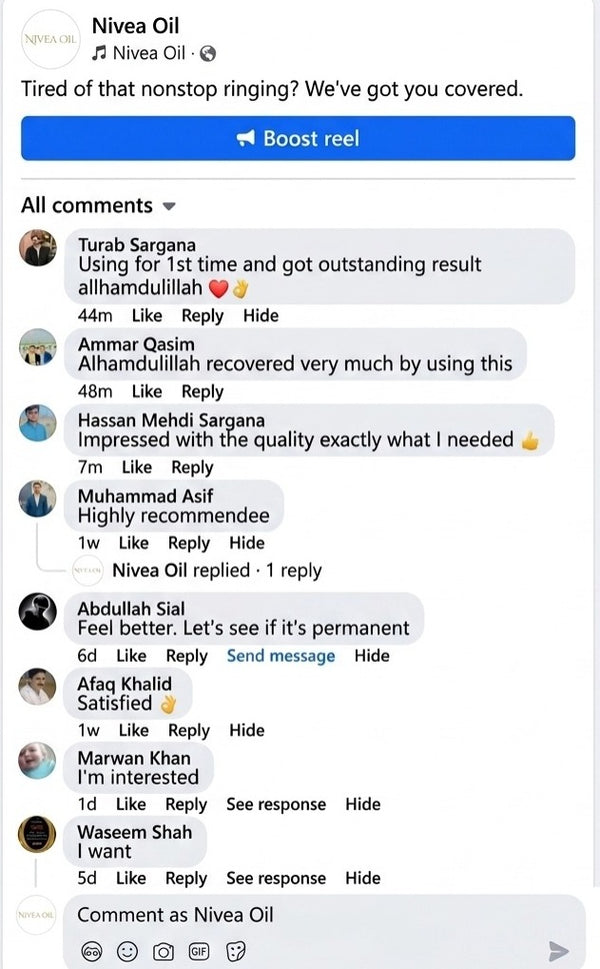Expand the Nivea Oil replied thread
The width and height of the screenshot is (600, 969).
[217, 570]
